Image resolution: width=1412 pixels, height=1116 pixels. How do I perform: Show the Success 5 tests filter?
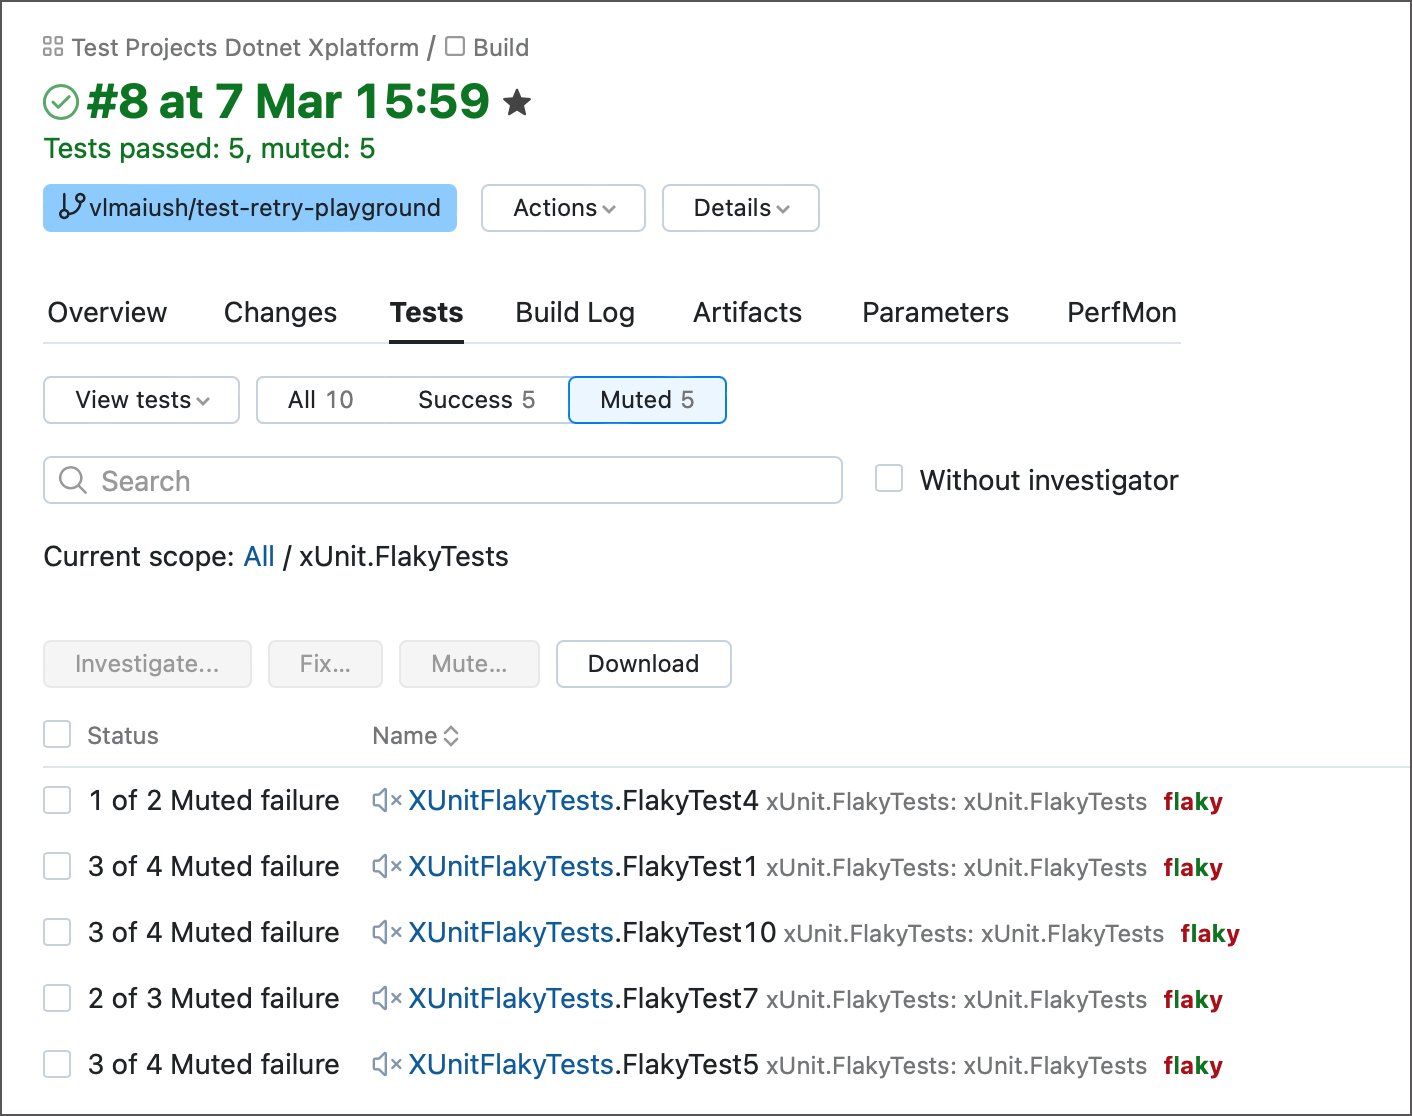click(x=476, y=400)
